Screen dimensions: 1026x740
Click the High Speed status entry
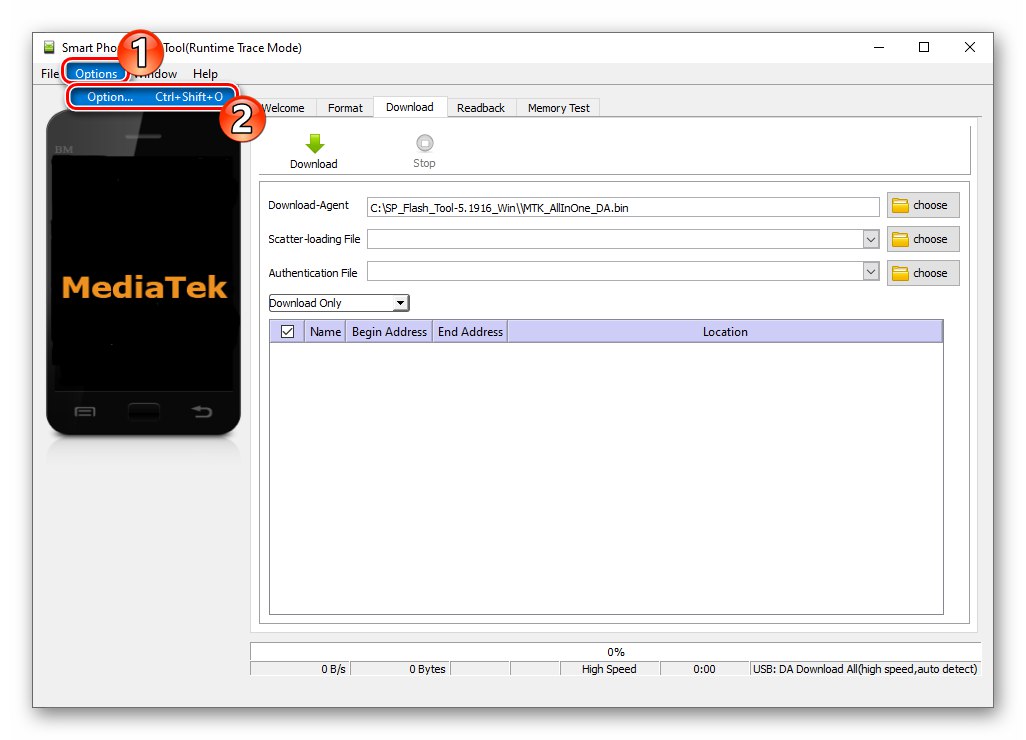tap(609, 669)
